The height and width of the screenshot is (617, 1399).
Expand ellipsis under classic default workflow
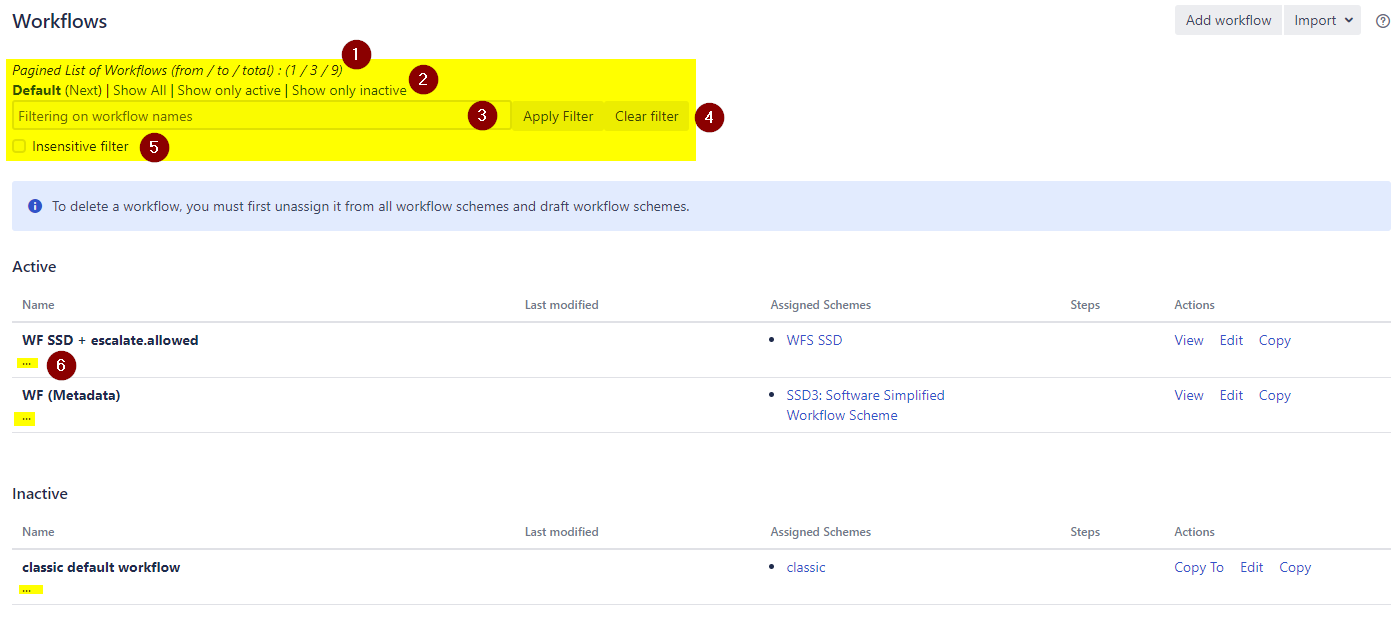tap(26, 589)
